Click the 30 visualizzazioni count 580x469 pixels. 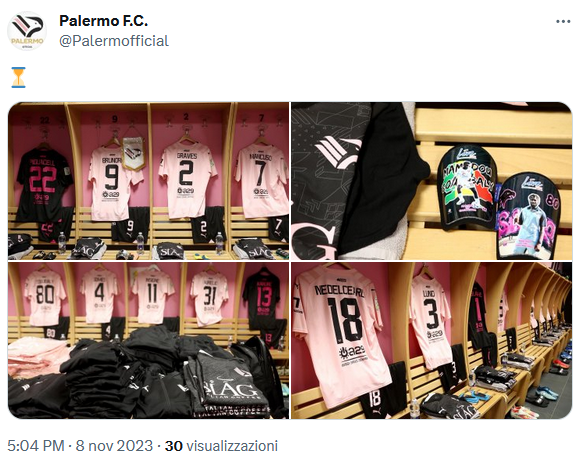tap(221, 446)
